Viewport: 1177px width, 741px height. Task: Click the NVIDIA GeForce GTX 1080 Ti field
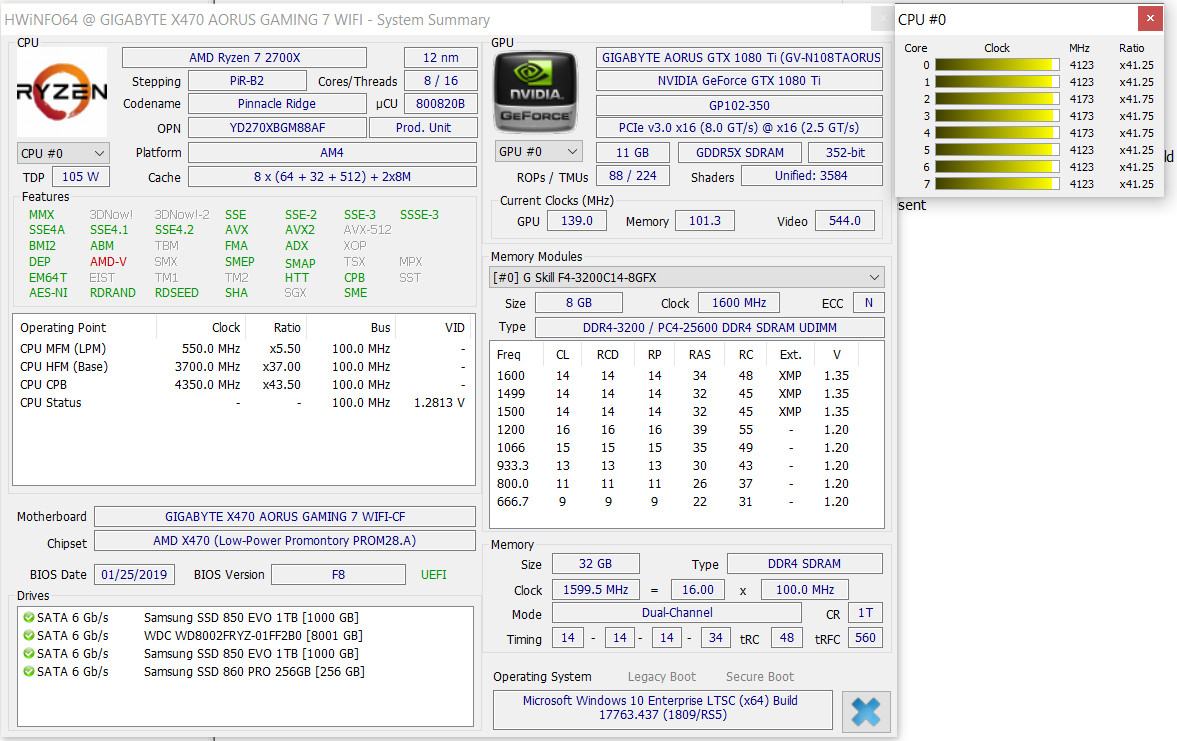pyautogui.click(x=739, y=80)
